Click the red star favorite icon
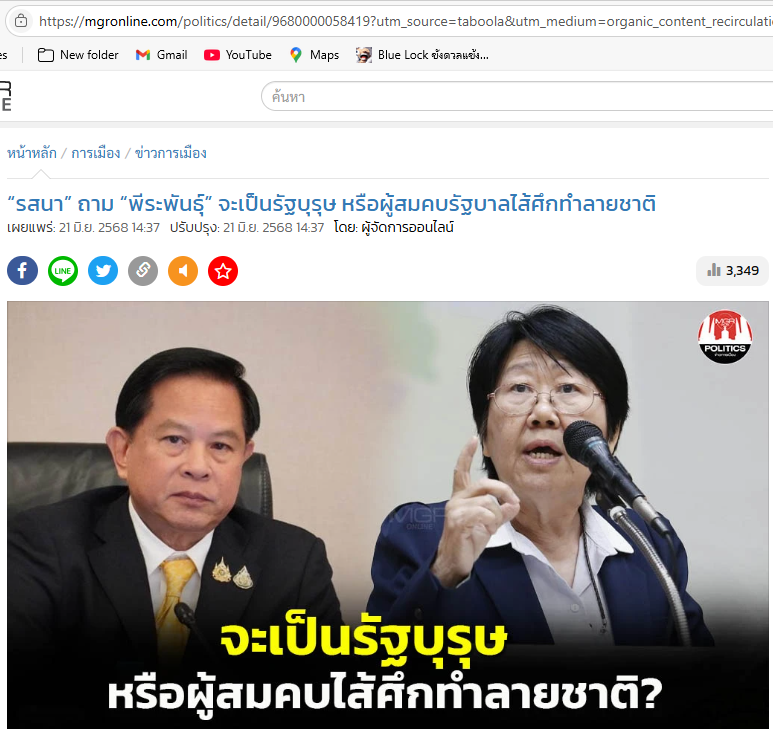773x736 pixels. 223,271
